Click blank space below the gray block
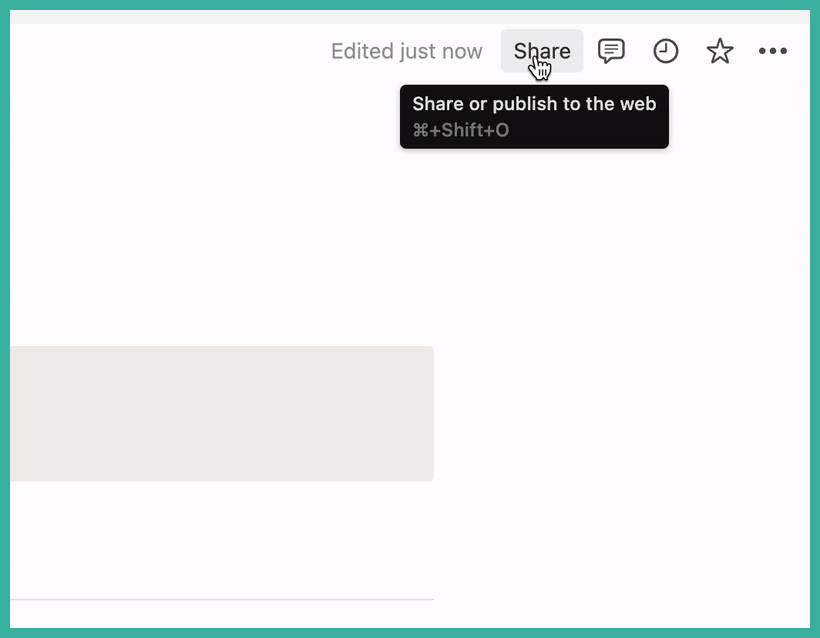The width and height of the screenshot is (820, 638). tap(222, 539)
